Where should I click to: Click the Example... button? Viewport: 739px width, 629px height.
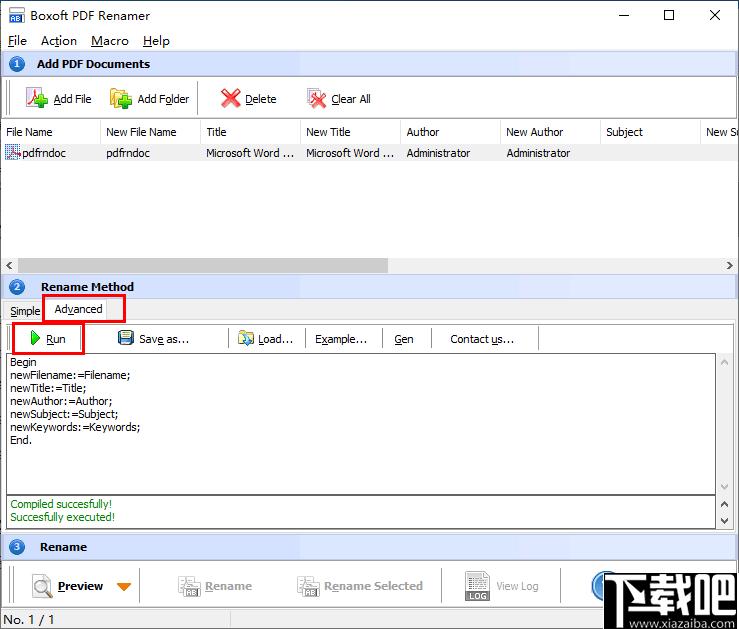[x=341, y=339]
